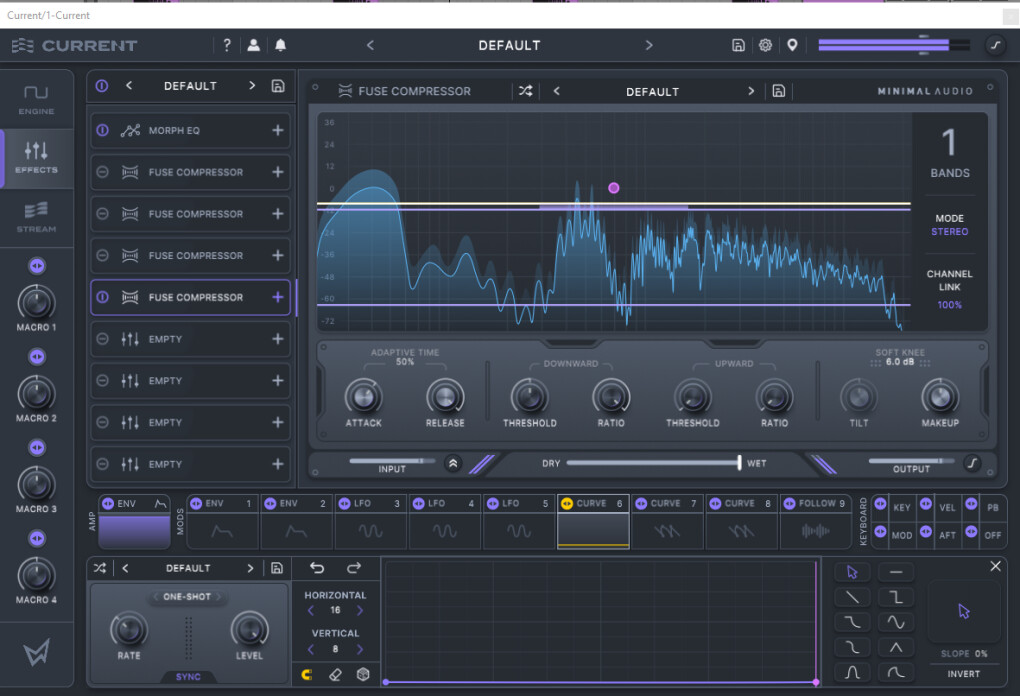
Task: Change ONE-SHOT mode with its right arrow
Action: pos(219,596)
